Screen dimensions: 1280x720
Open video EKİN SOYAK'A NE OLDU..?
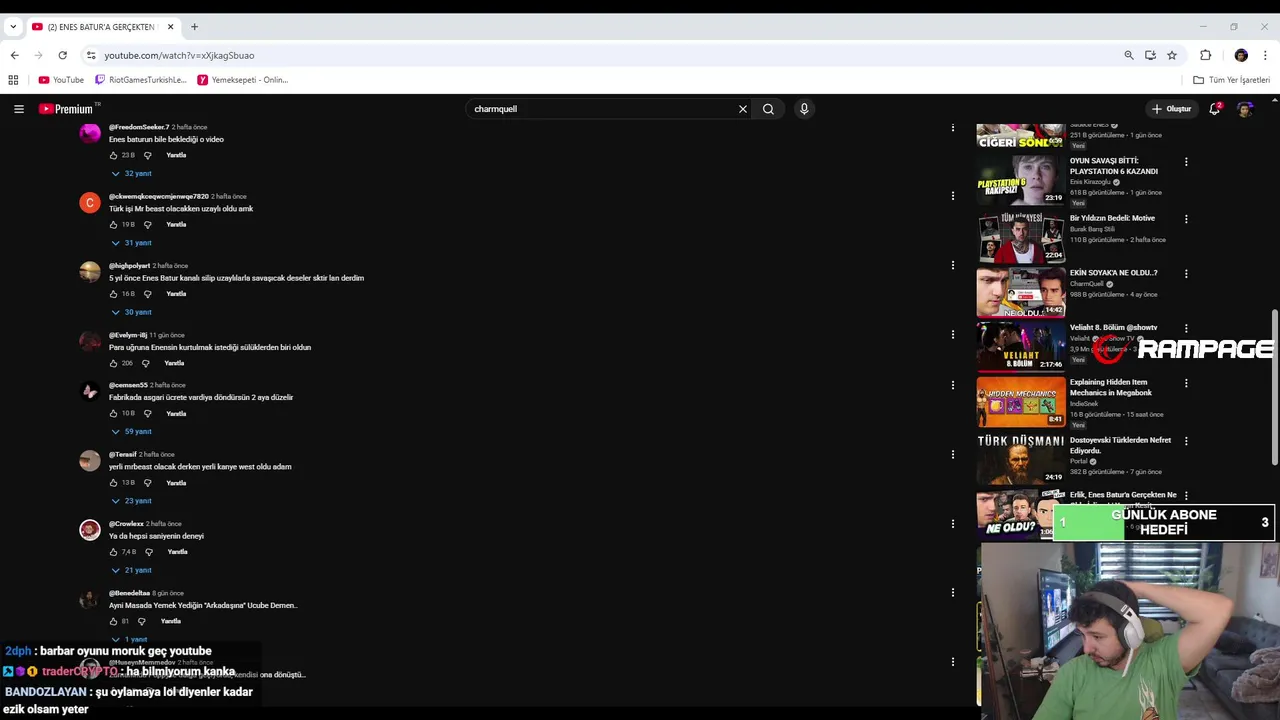(1113, 273)
